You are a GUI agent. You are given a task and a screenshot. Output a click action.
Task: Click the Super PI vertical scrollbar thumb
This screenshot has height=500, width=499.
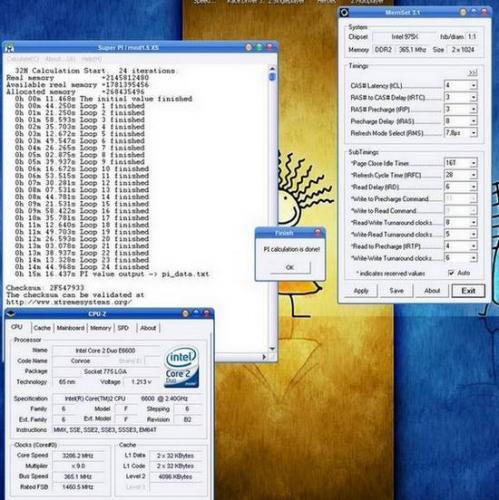tap(272, 77)
